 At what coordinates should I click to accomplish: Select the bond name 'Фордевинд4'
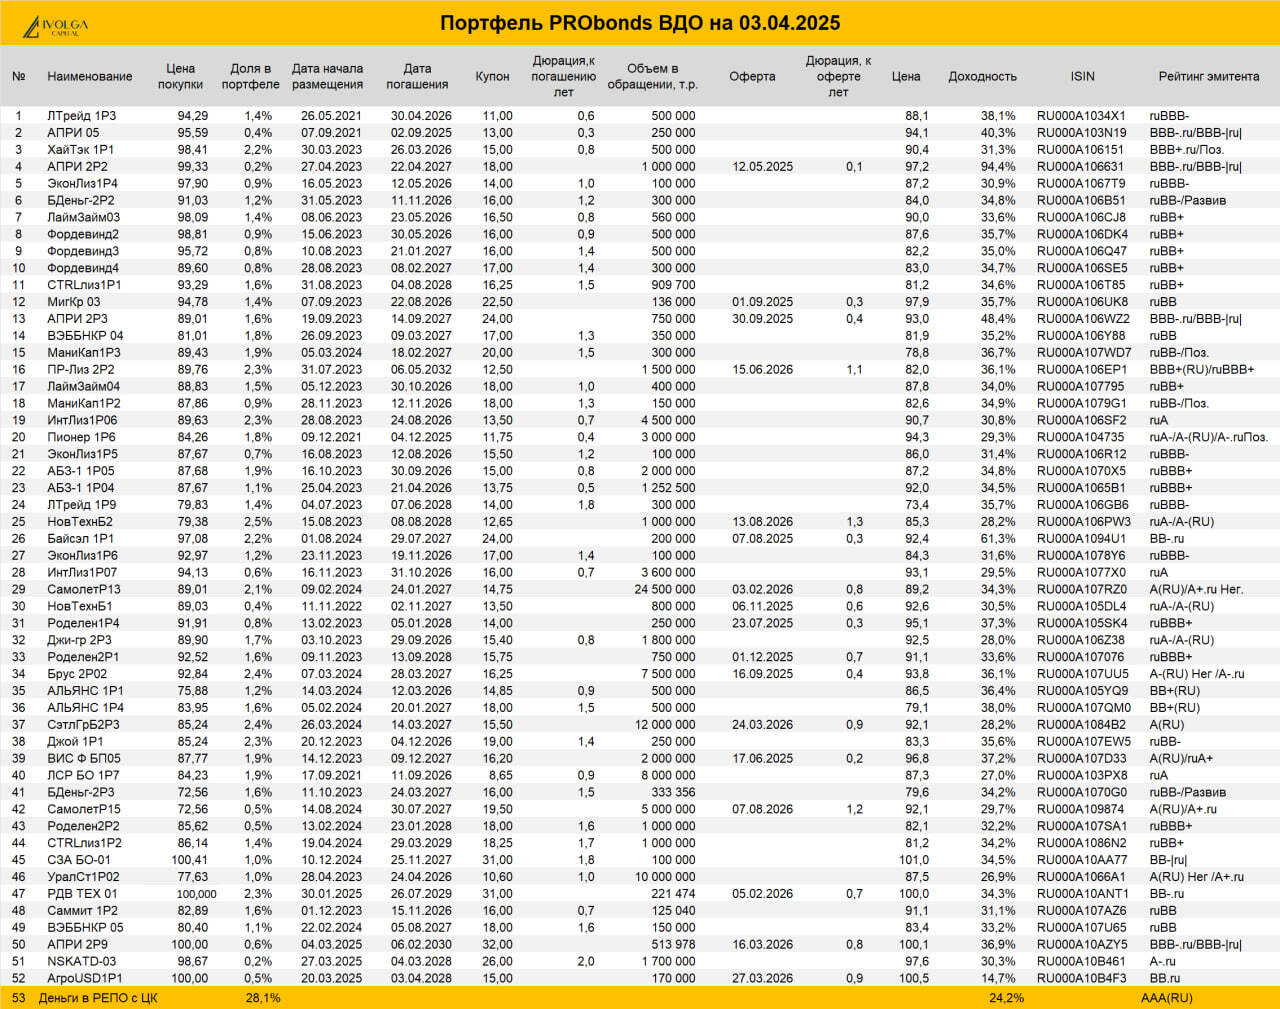[x=83, y=268]
